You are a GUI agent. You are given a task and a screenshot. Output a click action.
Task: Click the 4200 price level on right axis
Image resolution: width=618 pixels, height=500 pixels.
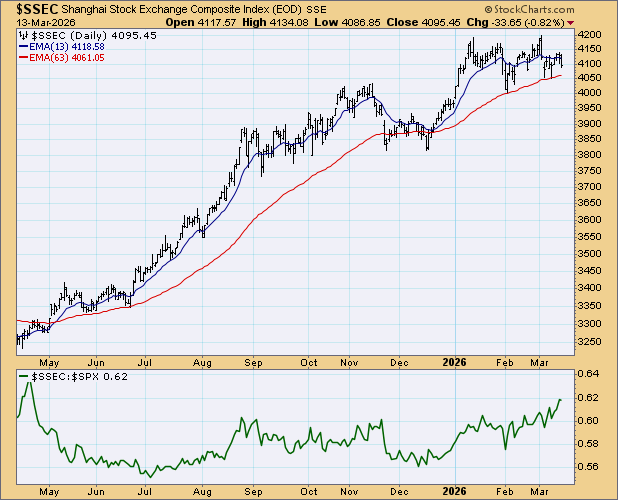click(593, 34)
